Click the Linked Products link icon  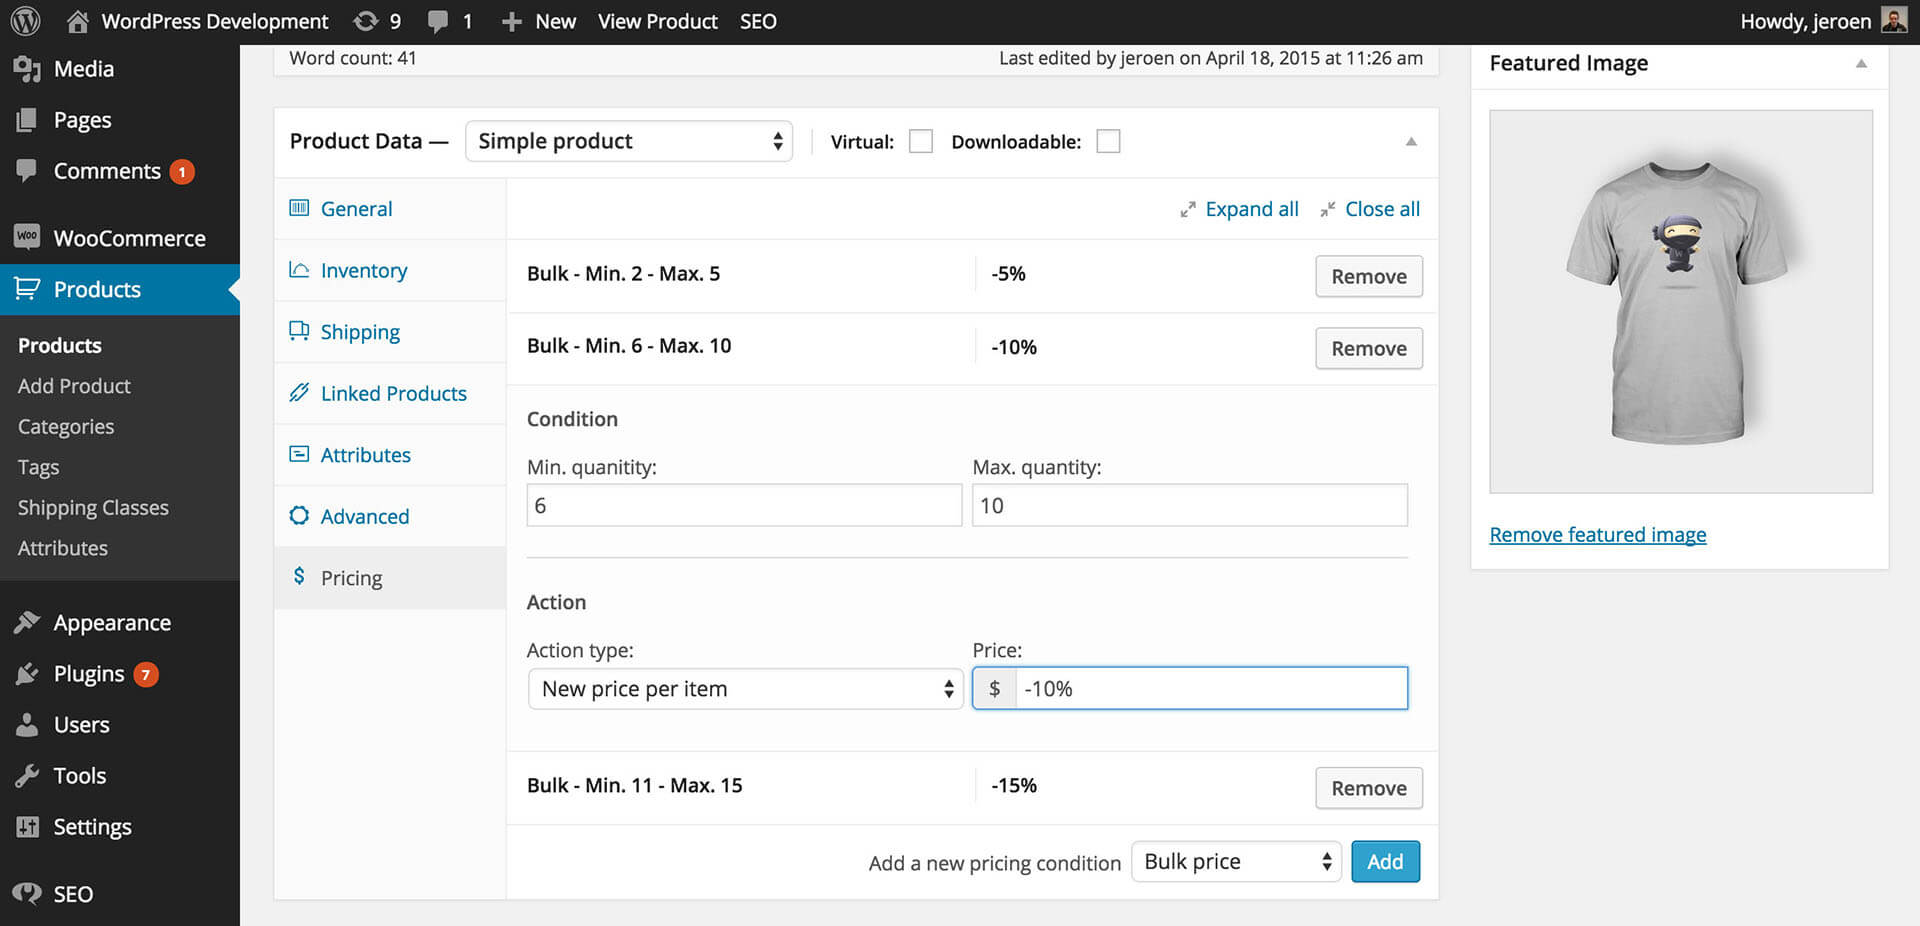click(x=299, y=392)
